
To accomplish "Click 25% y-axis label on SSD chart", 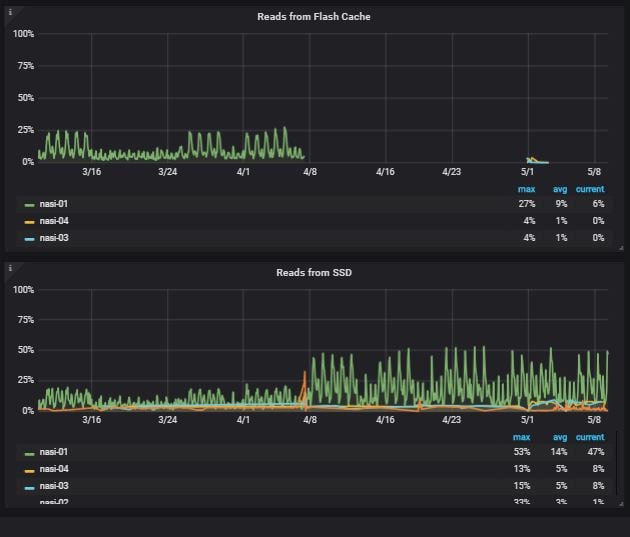I will click(x=26, y=380).
